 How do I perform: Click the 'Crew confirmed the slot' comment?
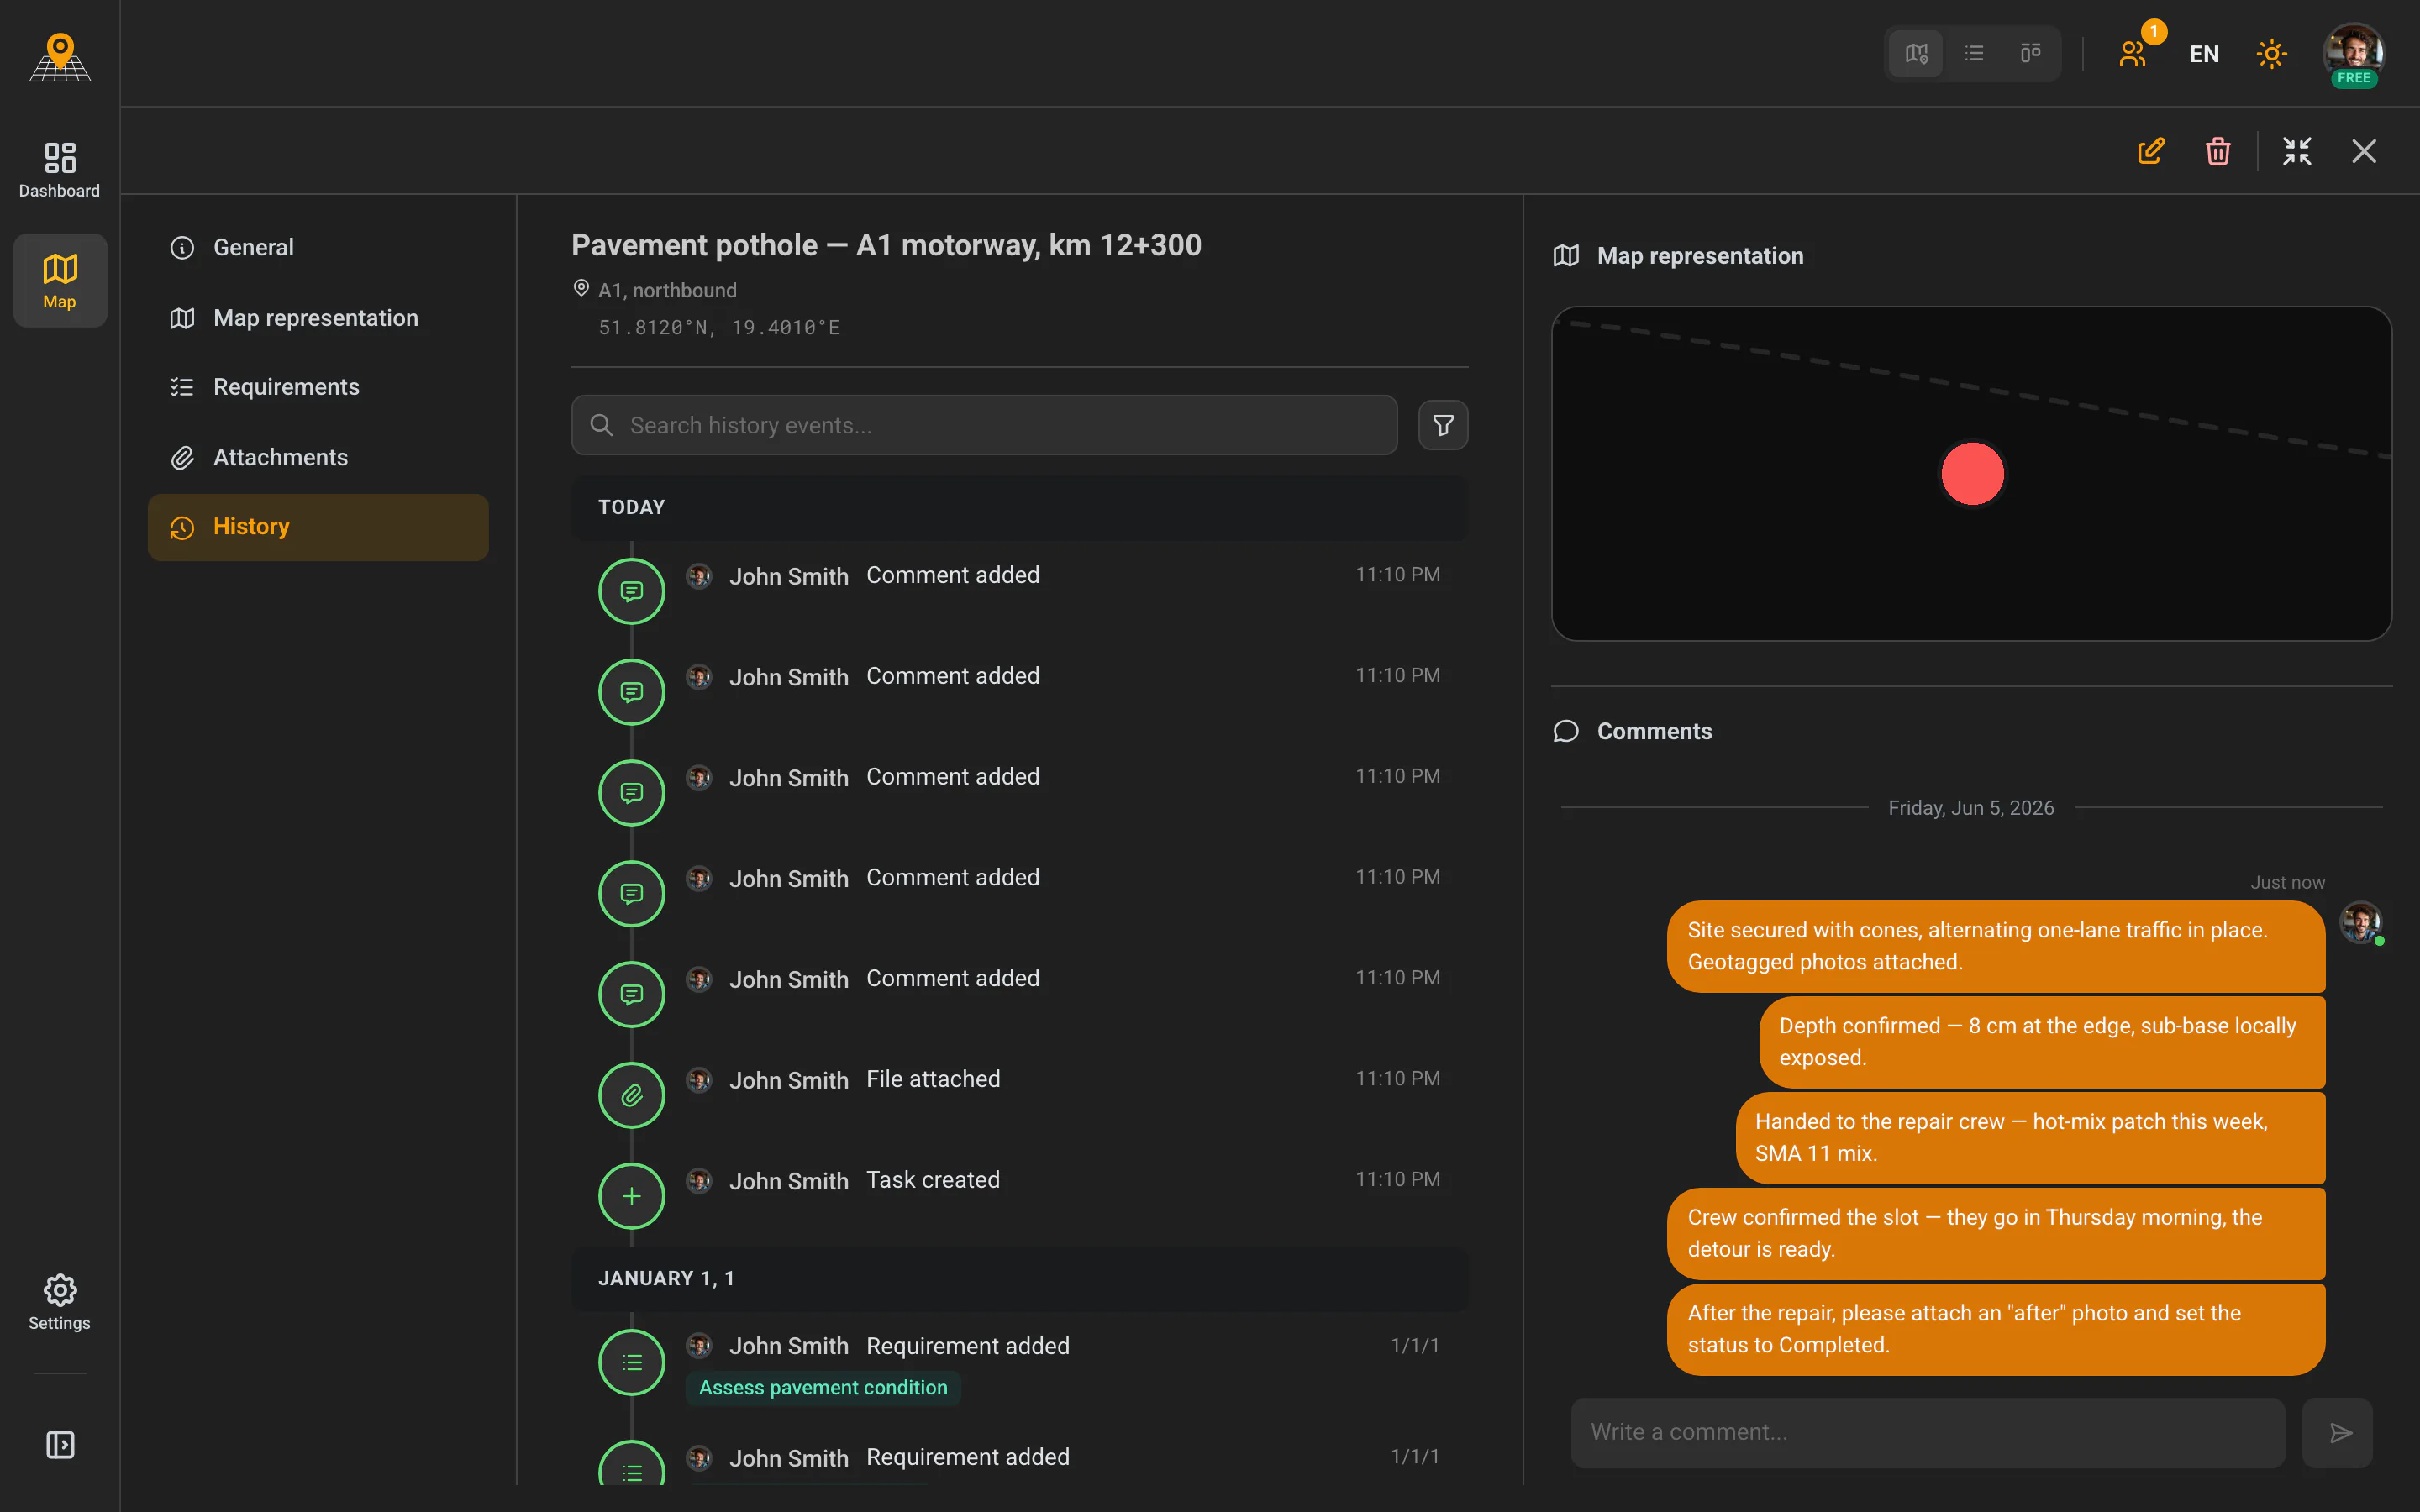click(1996, 1233)
